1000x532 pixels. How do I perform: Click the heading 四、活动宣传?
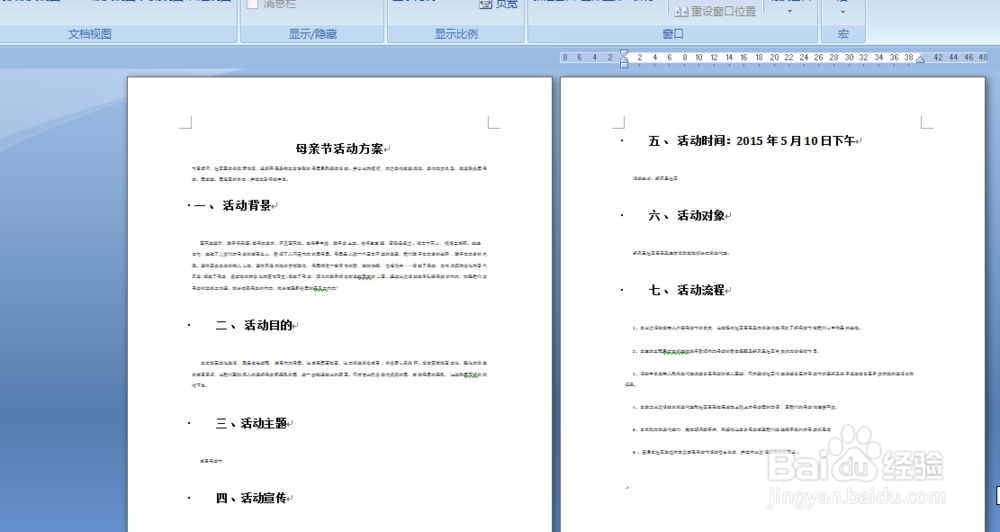coord(251,498)
